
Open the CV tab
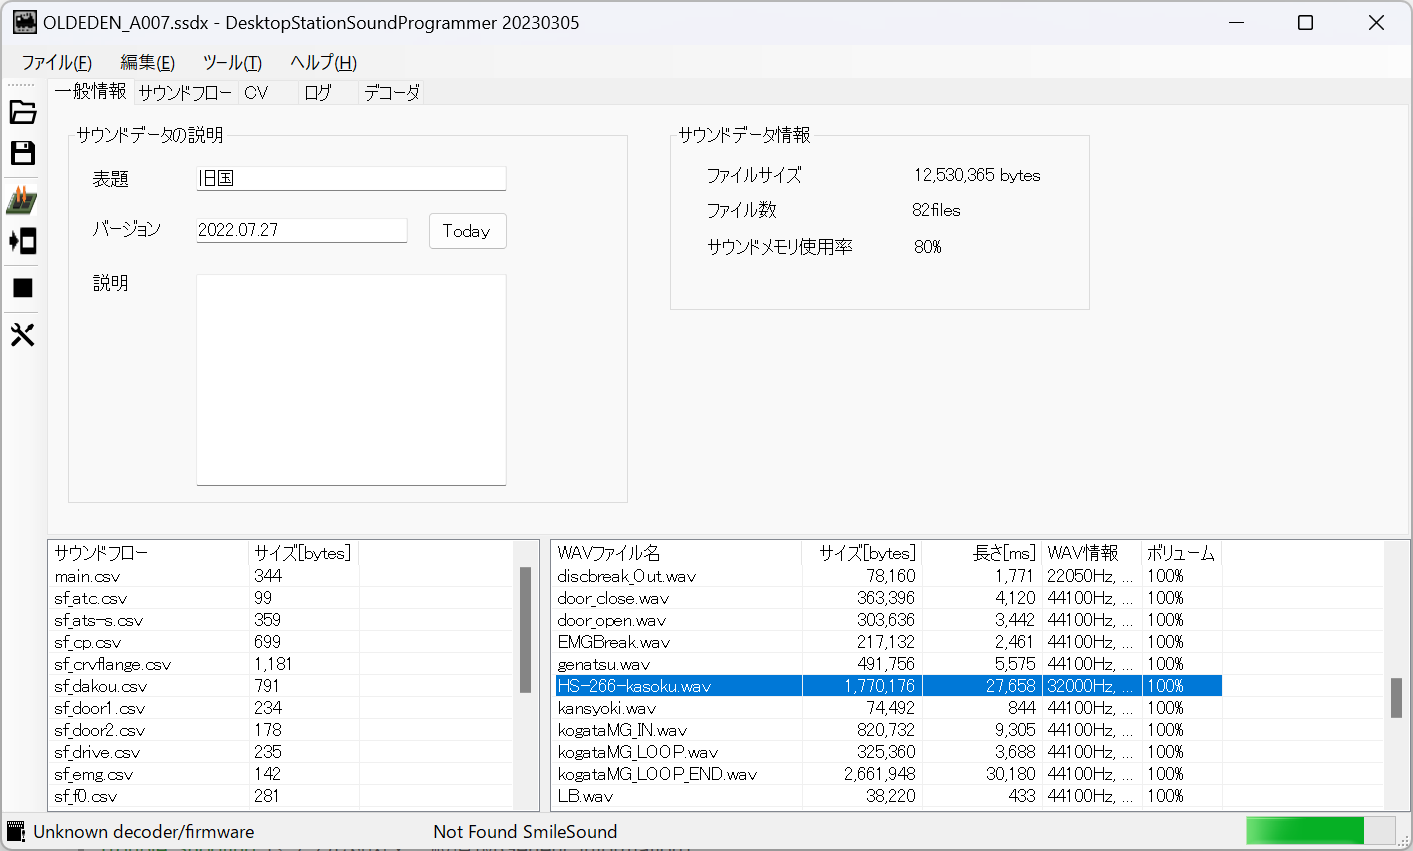pyautogui.click(x=257, y=93)
